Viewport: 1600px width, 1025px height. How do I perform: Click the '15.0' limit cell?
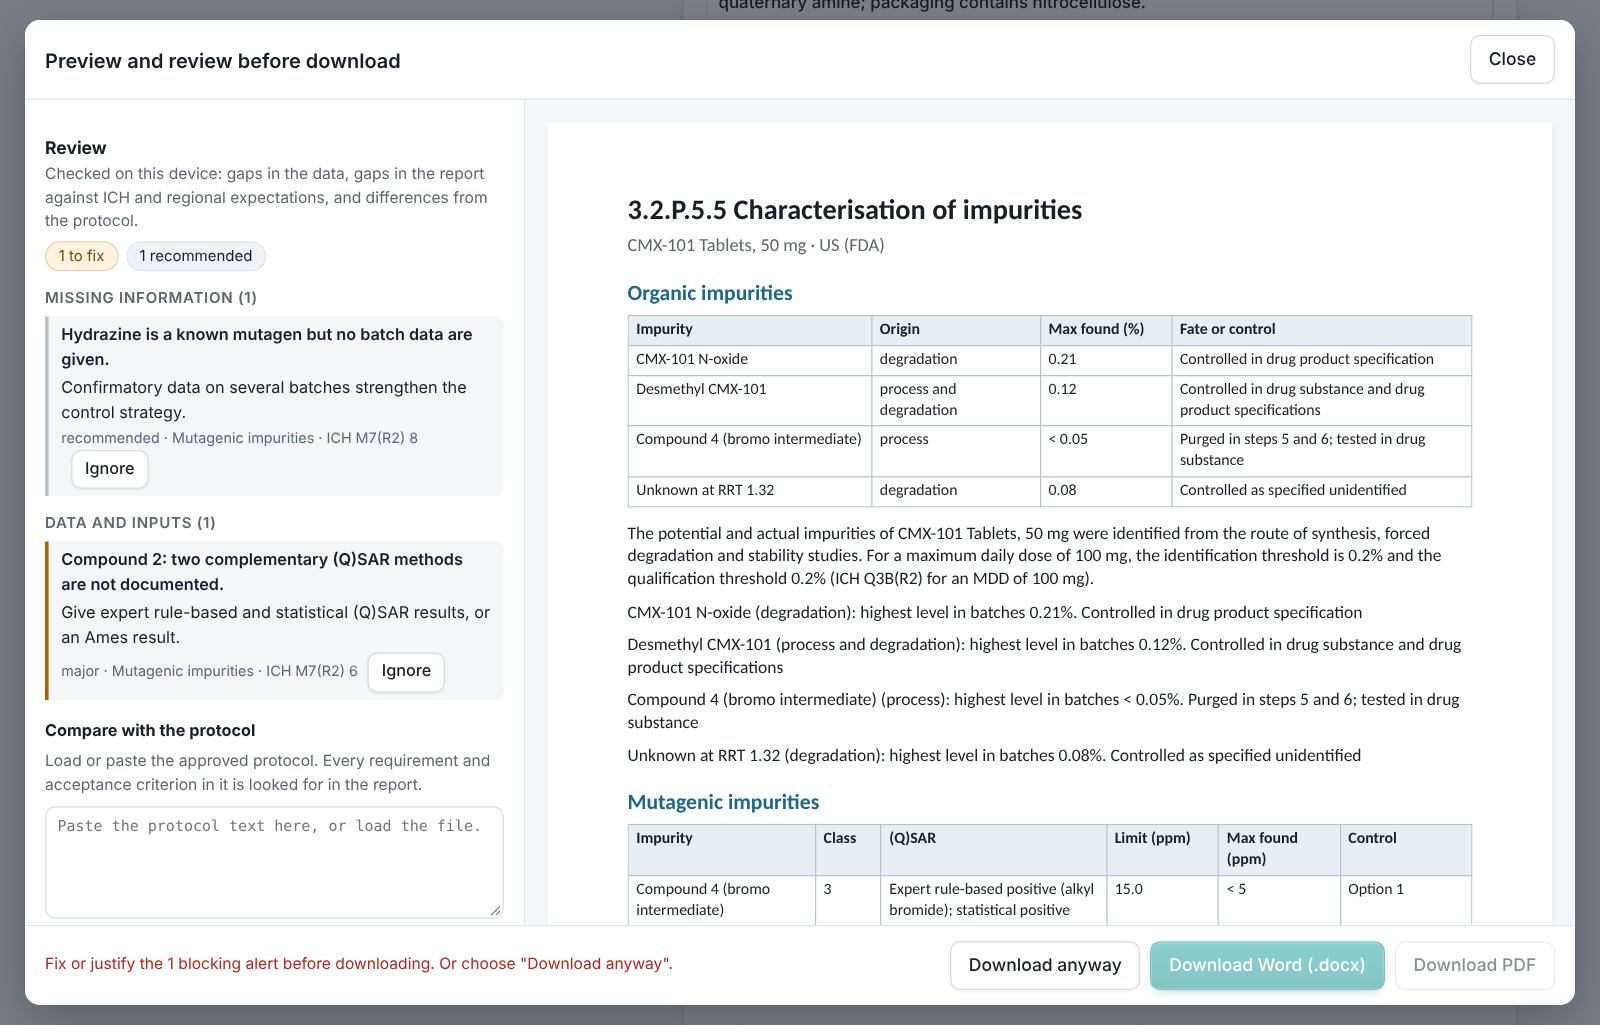(x=1162, y=900)
